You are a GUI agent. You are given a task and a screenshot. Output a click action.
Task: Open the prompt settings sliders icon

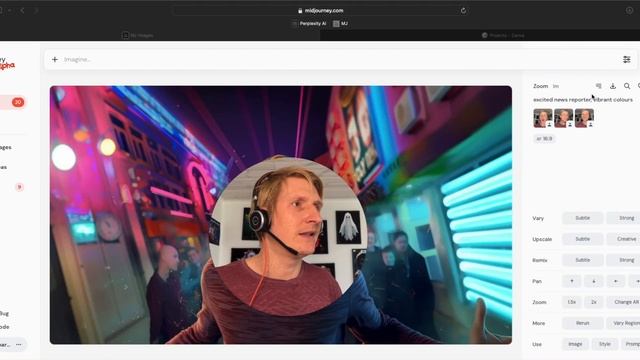627,60
